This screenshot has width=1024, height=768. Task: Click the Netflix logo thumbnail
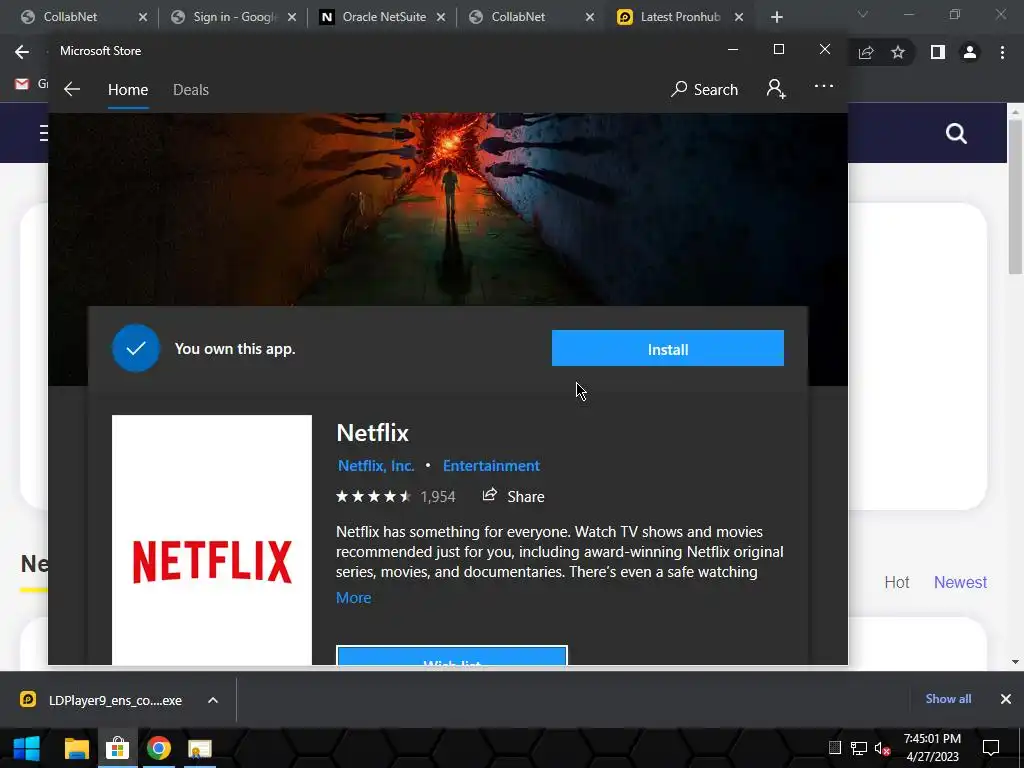coord(212,540)
